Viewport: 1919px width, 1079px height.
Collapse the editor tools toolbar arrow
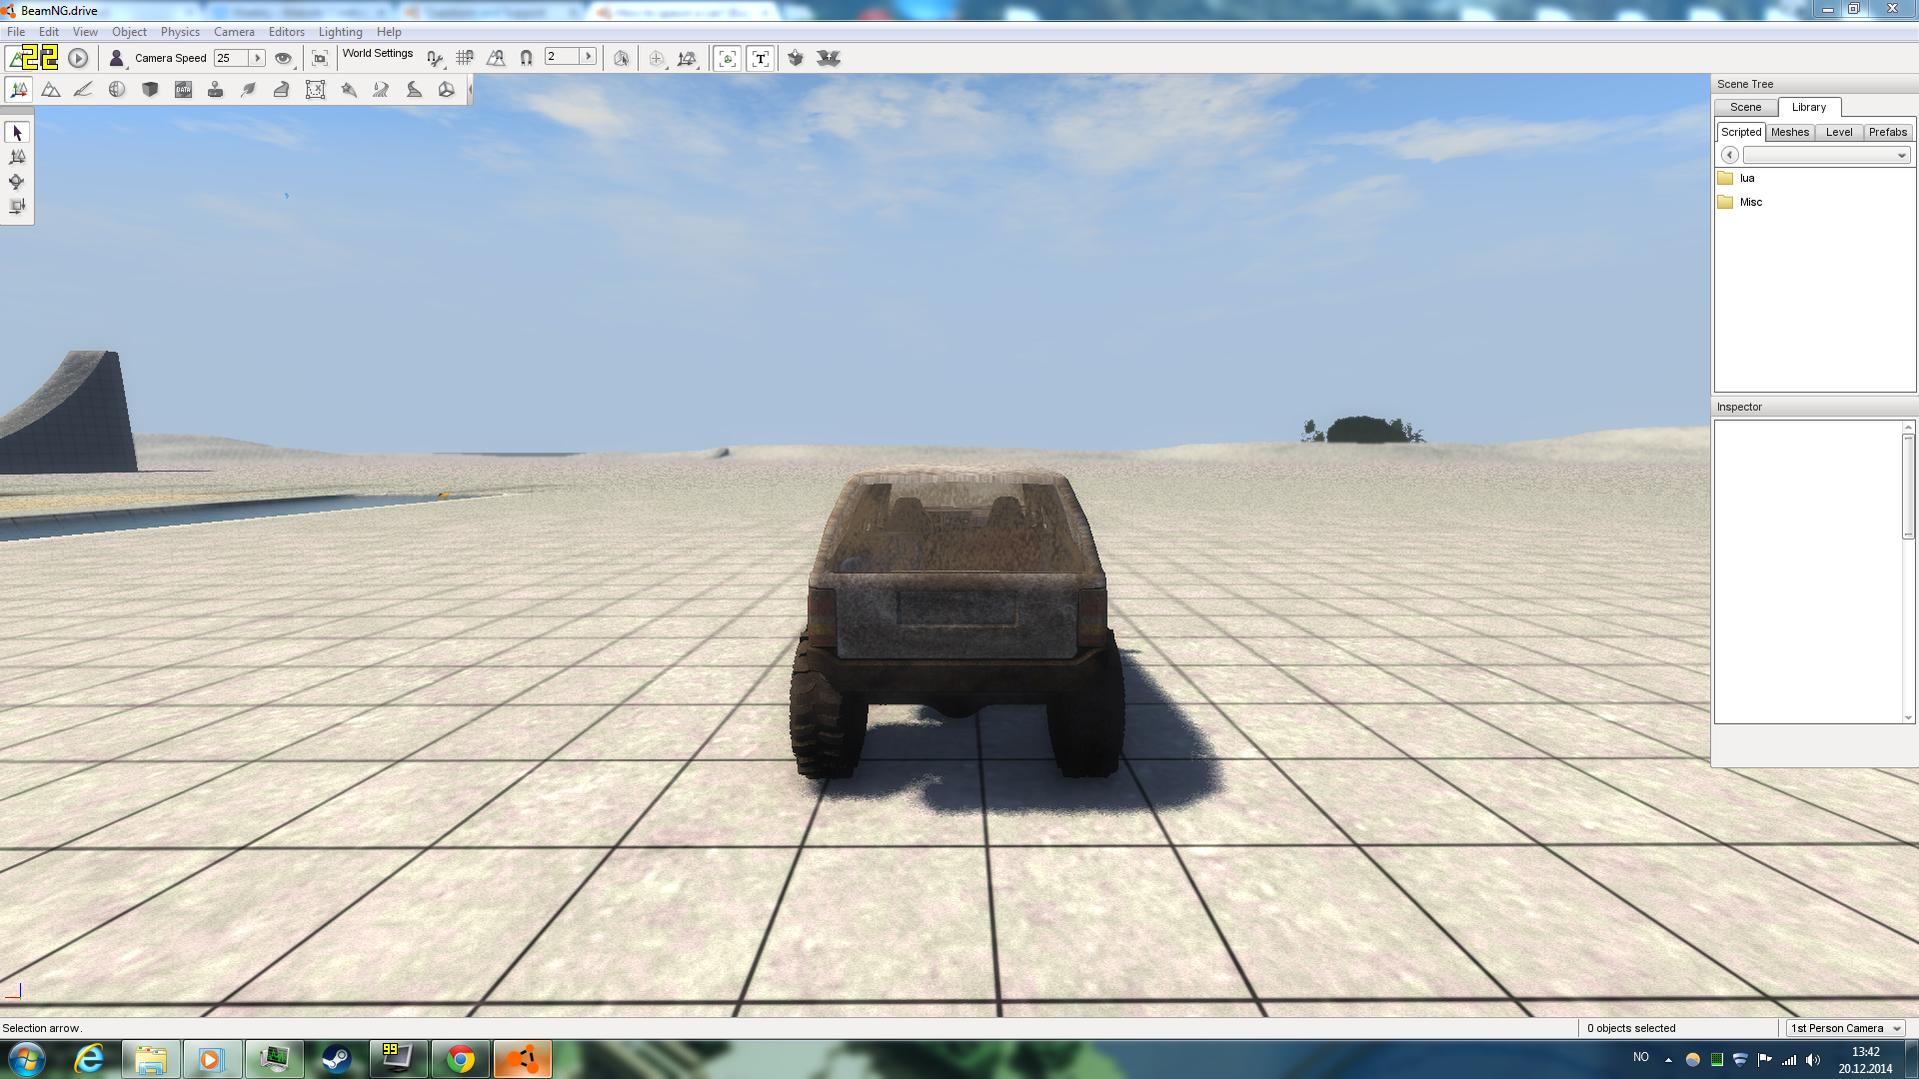point(469,90)
